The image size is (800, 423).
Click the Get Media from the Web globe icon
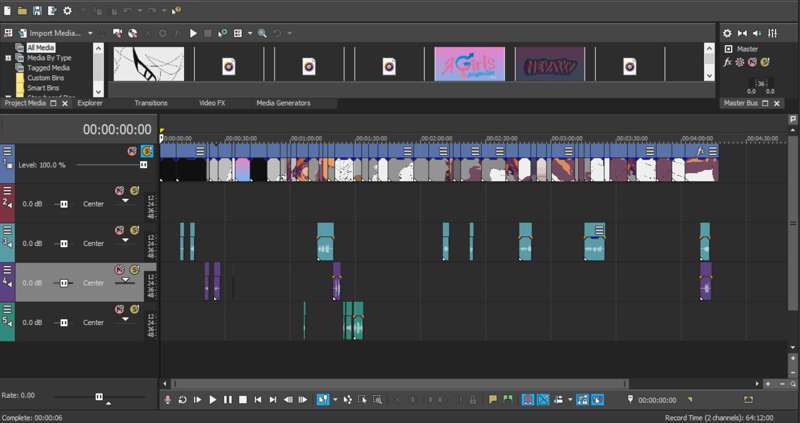(x=133, y=33)
